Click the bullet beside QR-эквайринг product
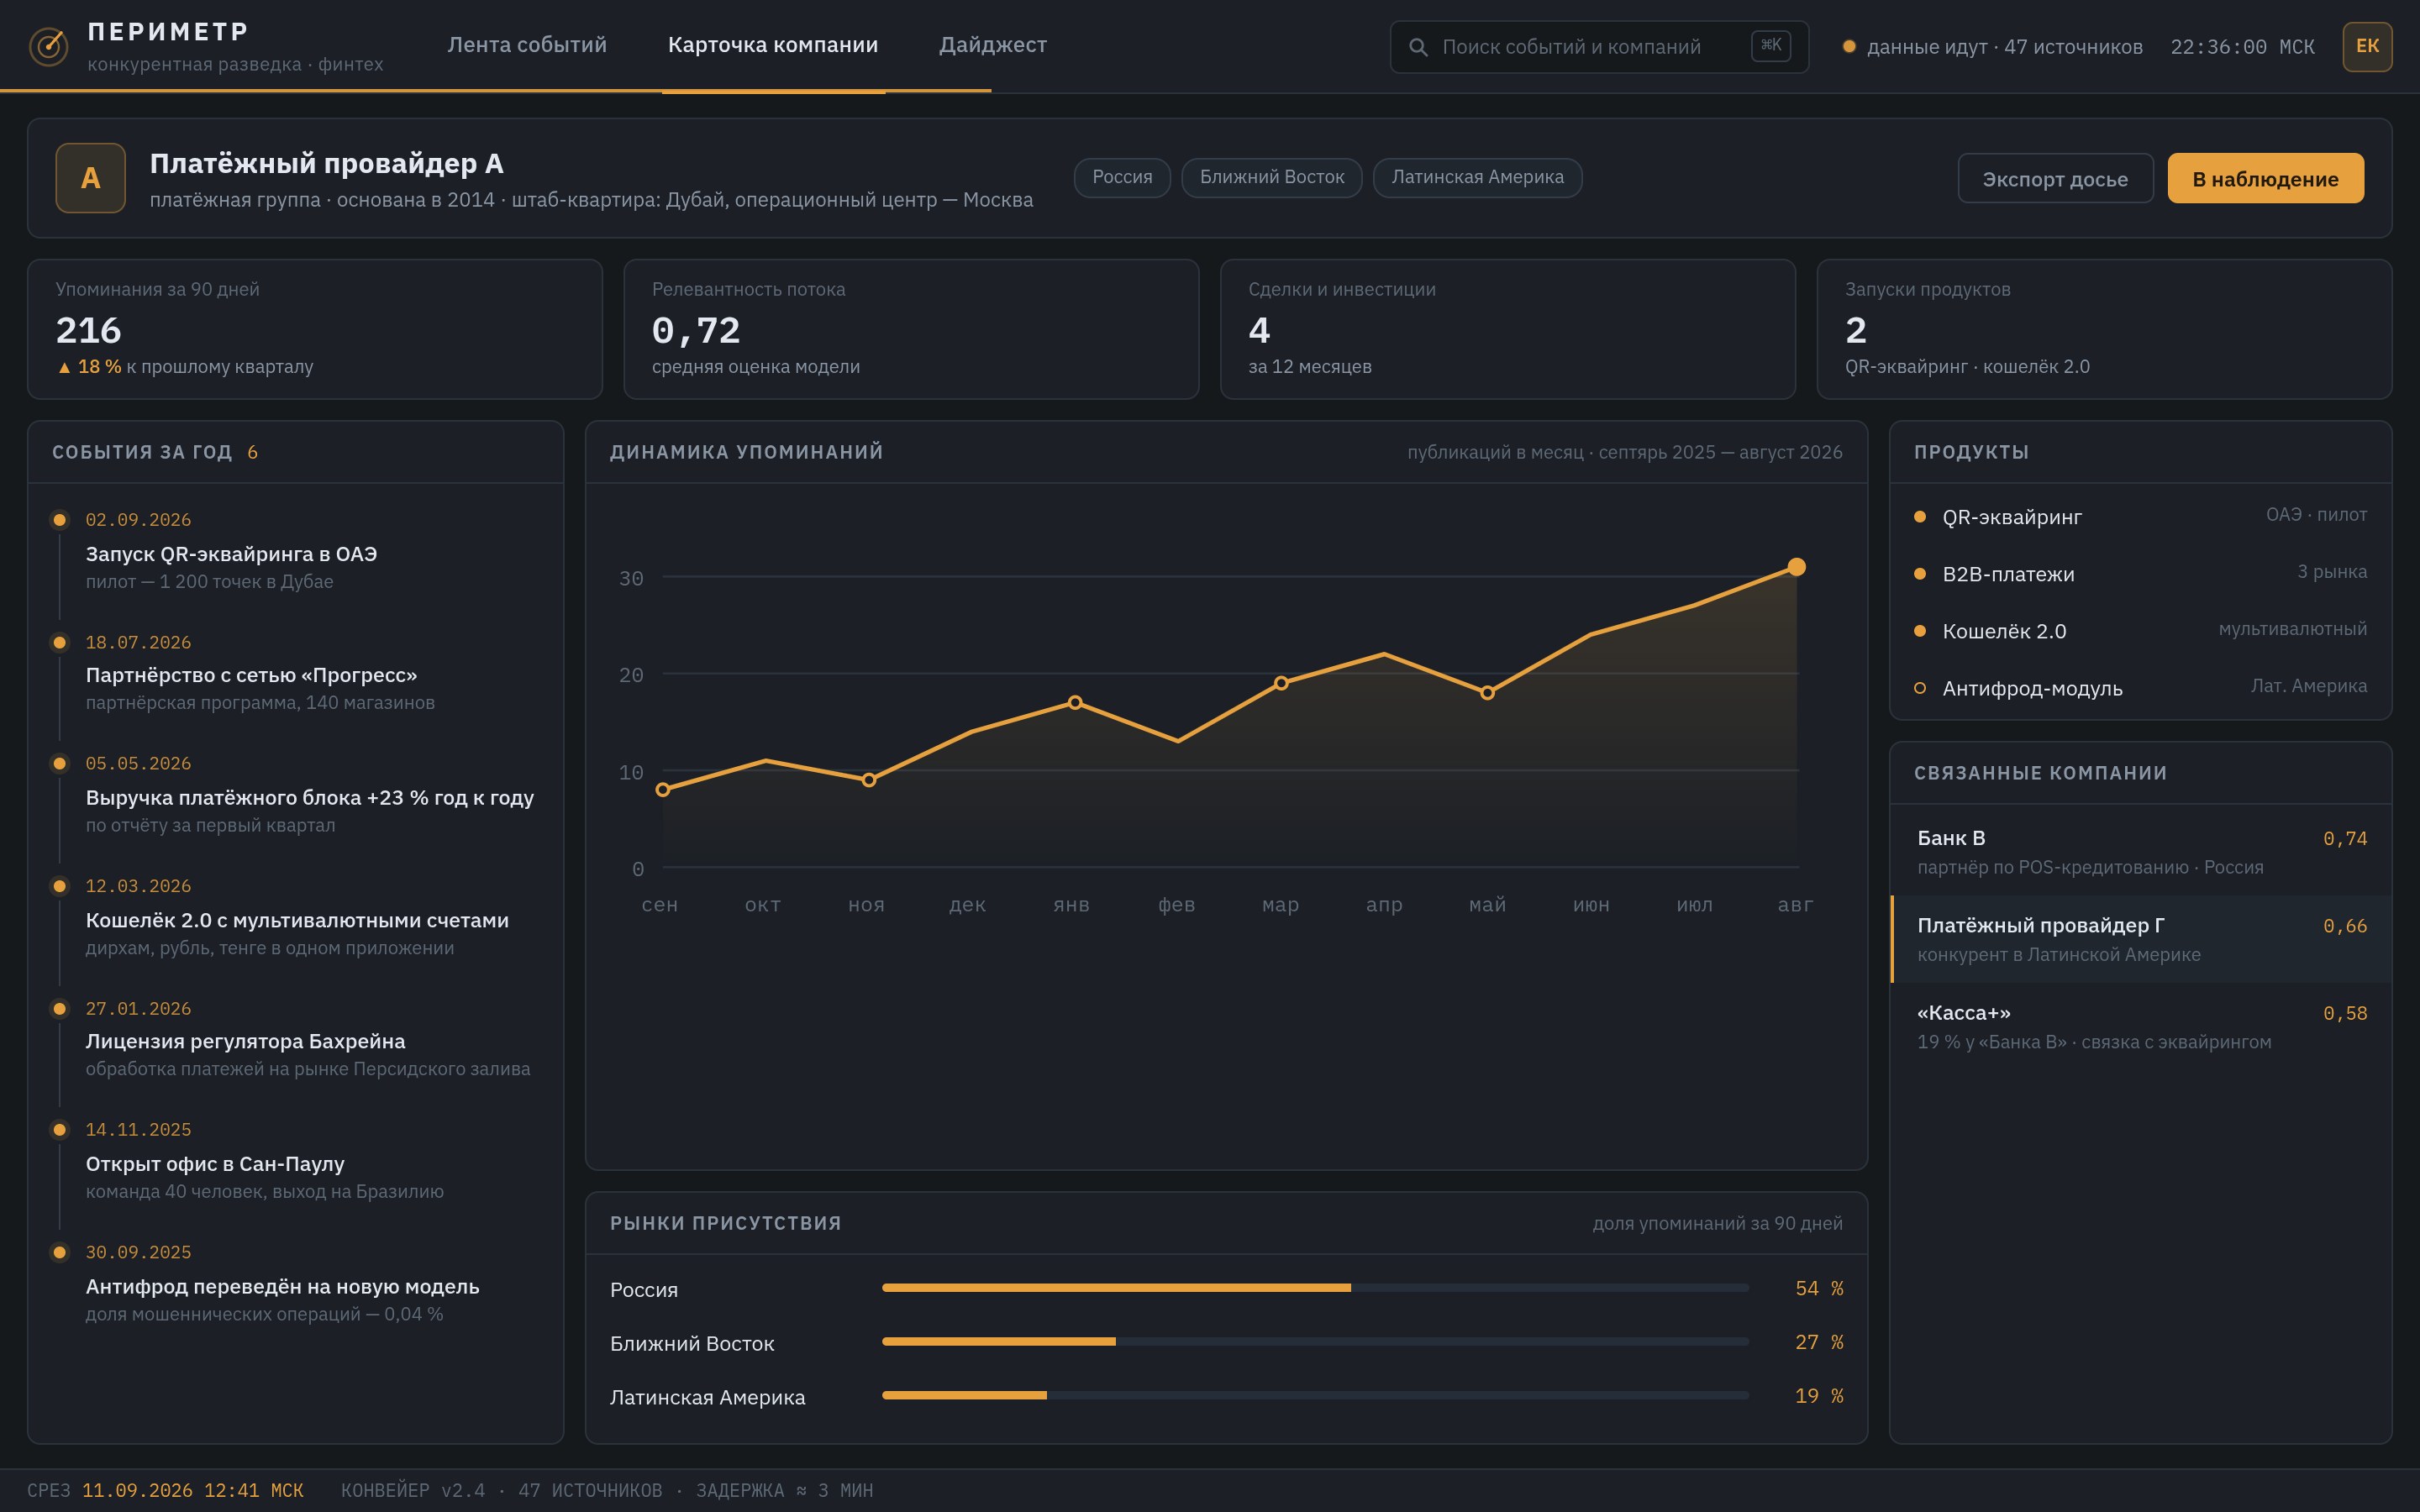This screenshot has width=2420, height=1512. 1920,517
